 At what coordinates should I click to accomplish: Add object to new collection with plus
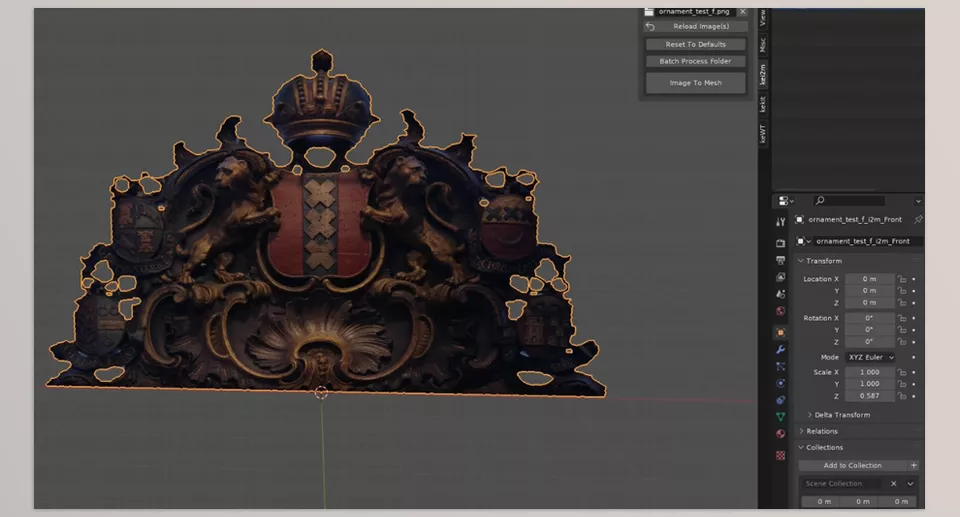(x=913, y=466)
